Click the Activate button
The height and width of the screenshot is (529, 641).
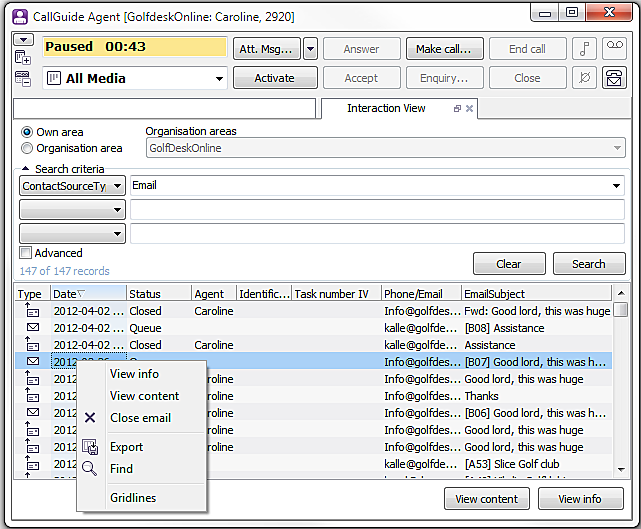coord(275,78)
